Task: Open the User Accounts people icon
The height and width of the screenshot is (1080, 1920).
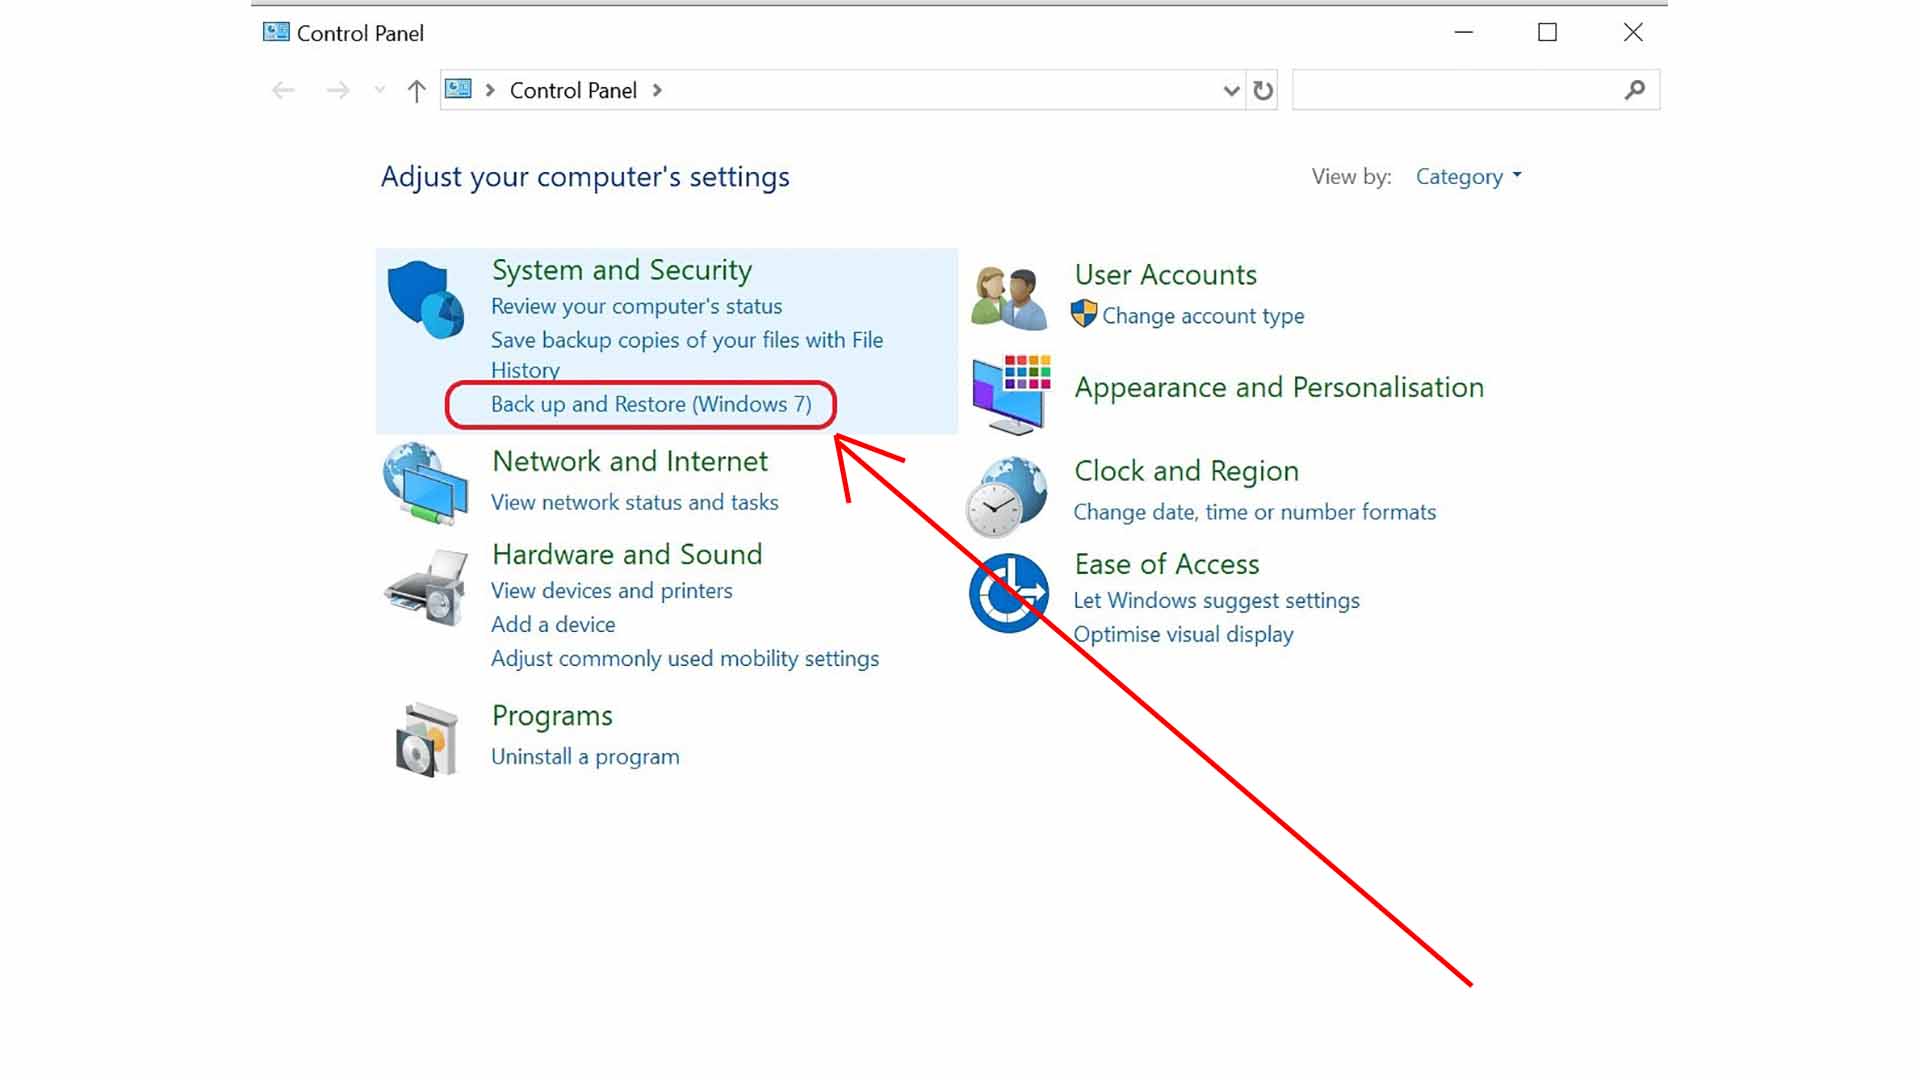Action: (x=1009, y=298)
